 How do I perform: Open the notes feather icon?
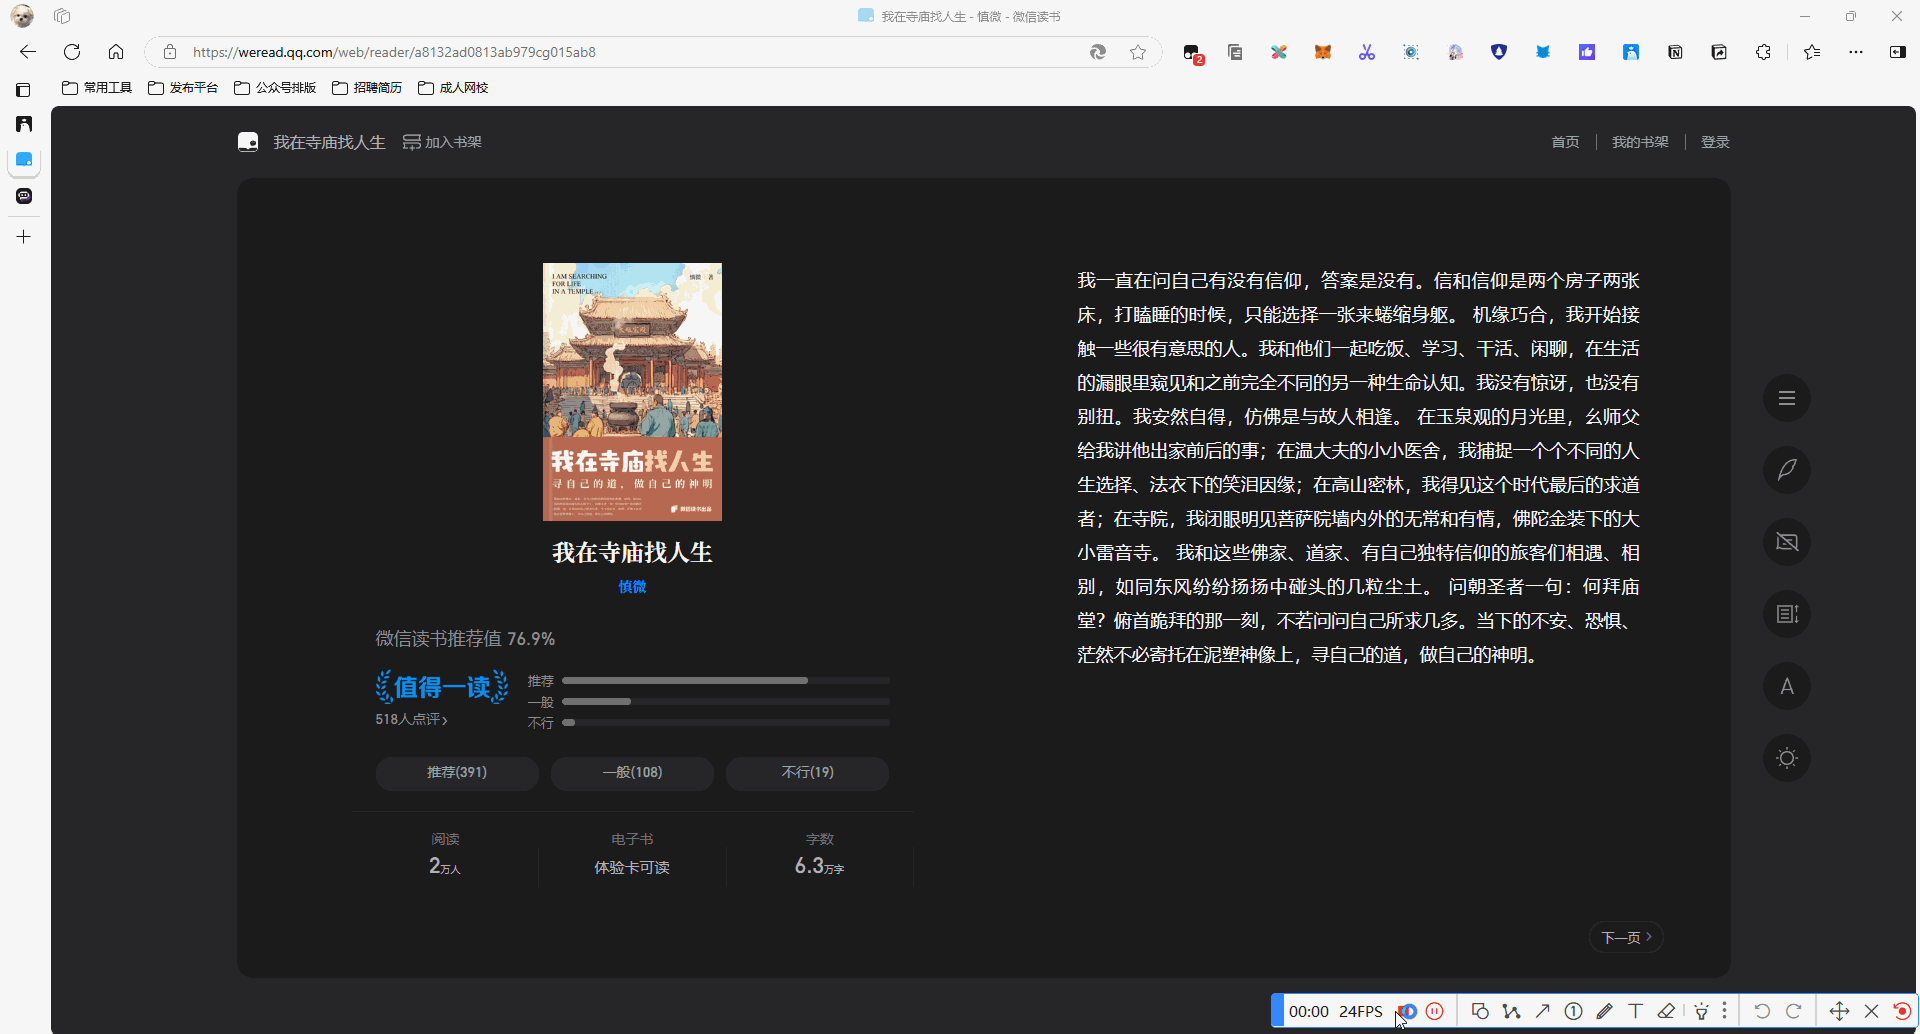pos(1786,470)
